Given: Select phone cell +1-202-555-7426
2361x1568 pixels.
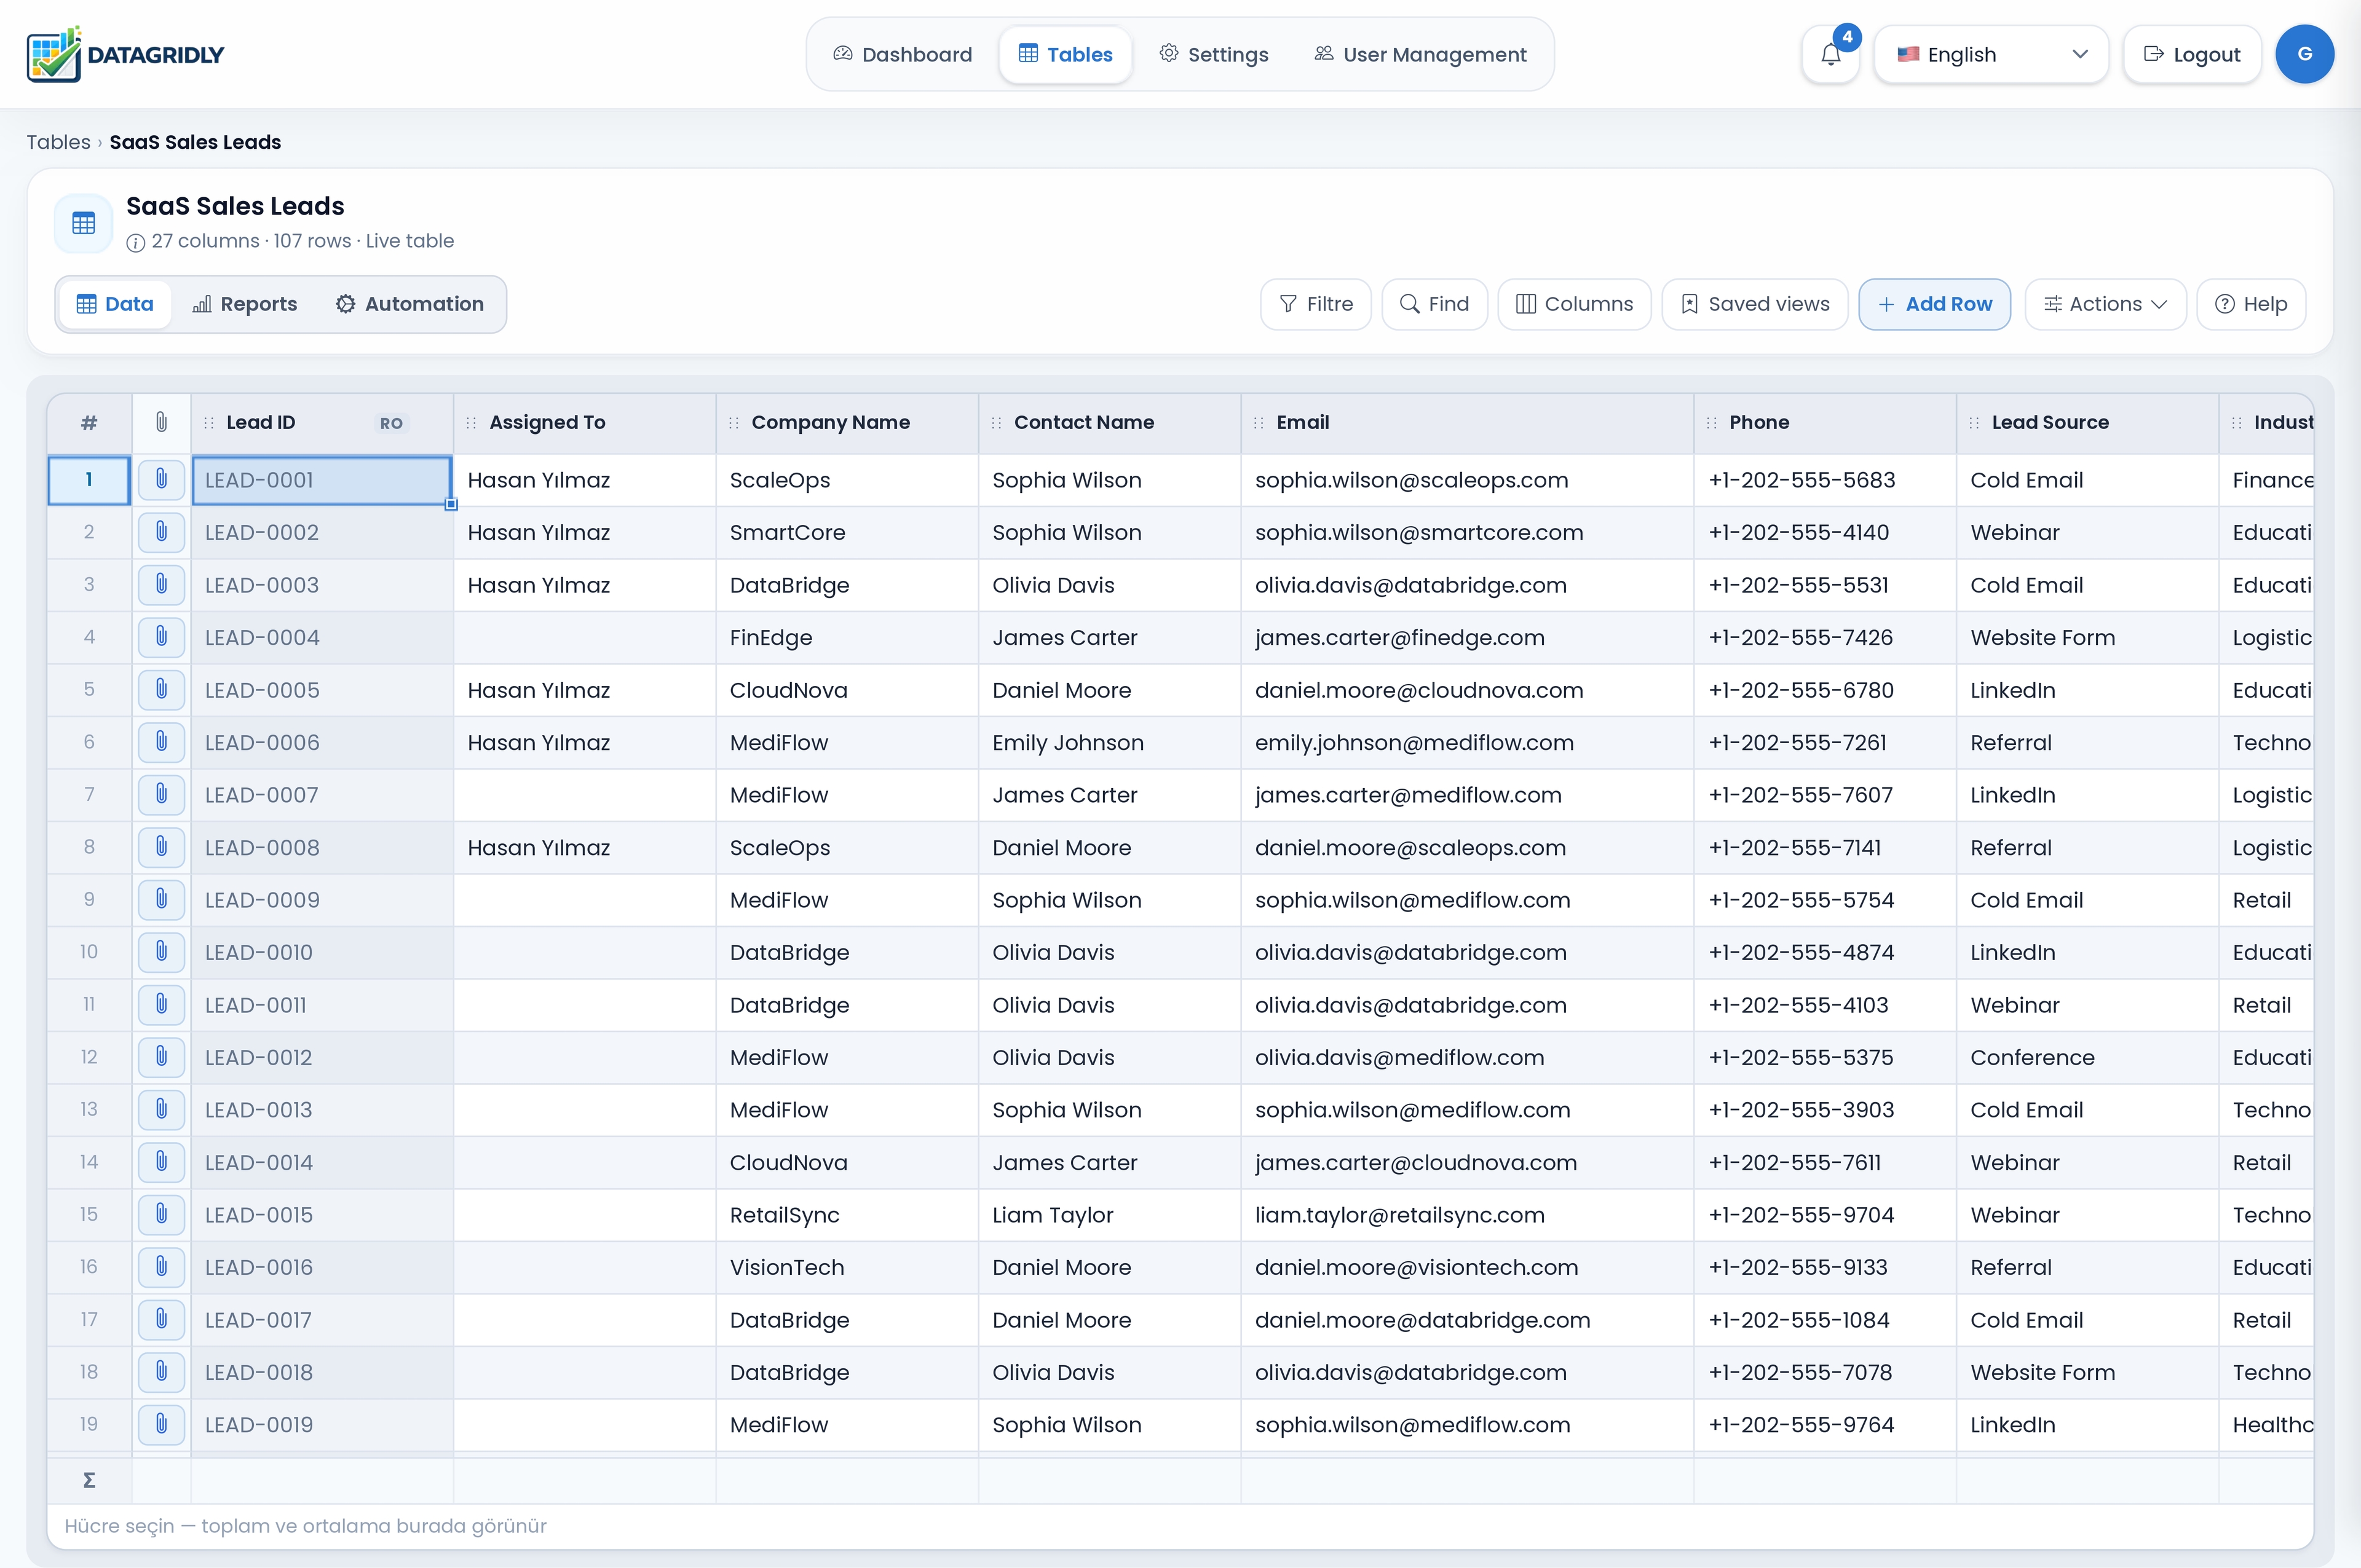Looking at the screenshot, I should point(1825,637).
